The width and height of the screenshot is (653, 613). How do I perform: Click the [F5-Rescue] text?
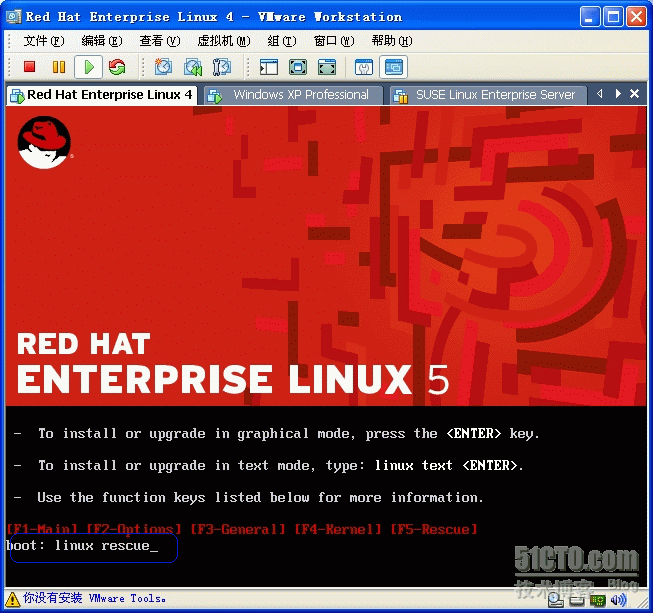coord(434,529)
